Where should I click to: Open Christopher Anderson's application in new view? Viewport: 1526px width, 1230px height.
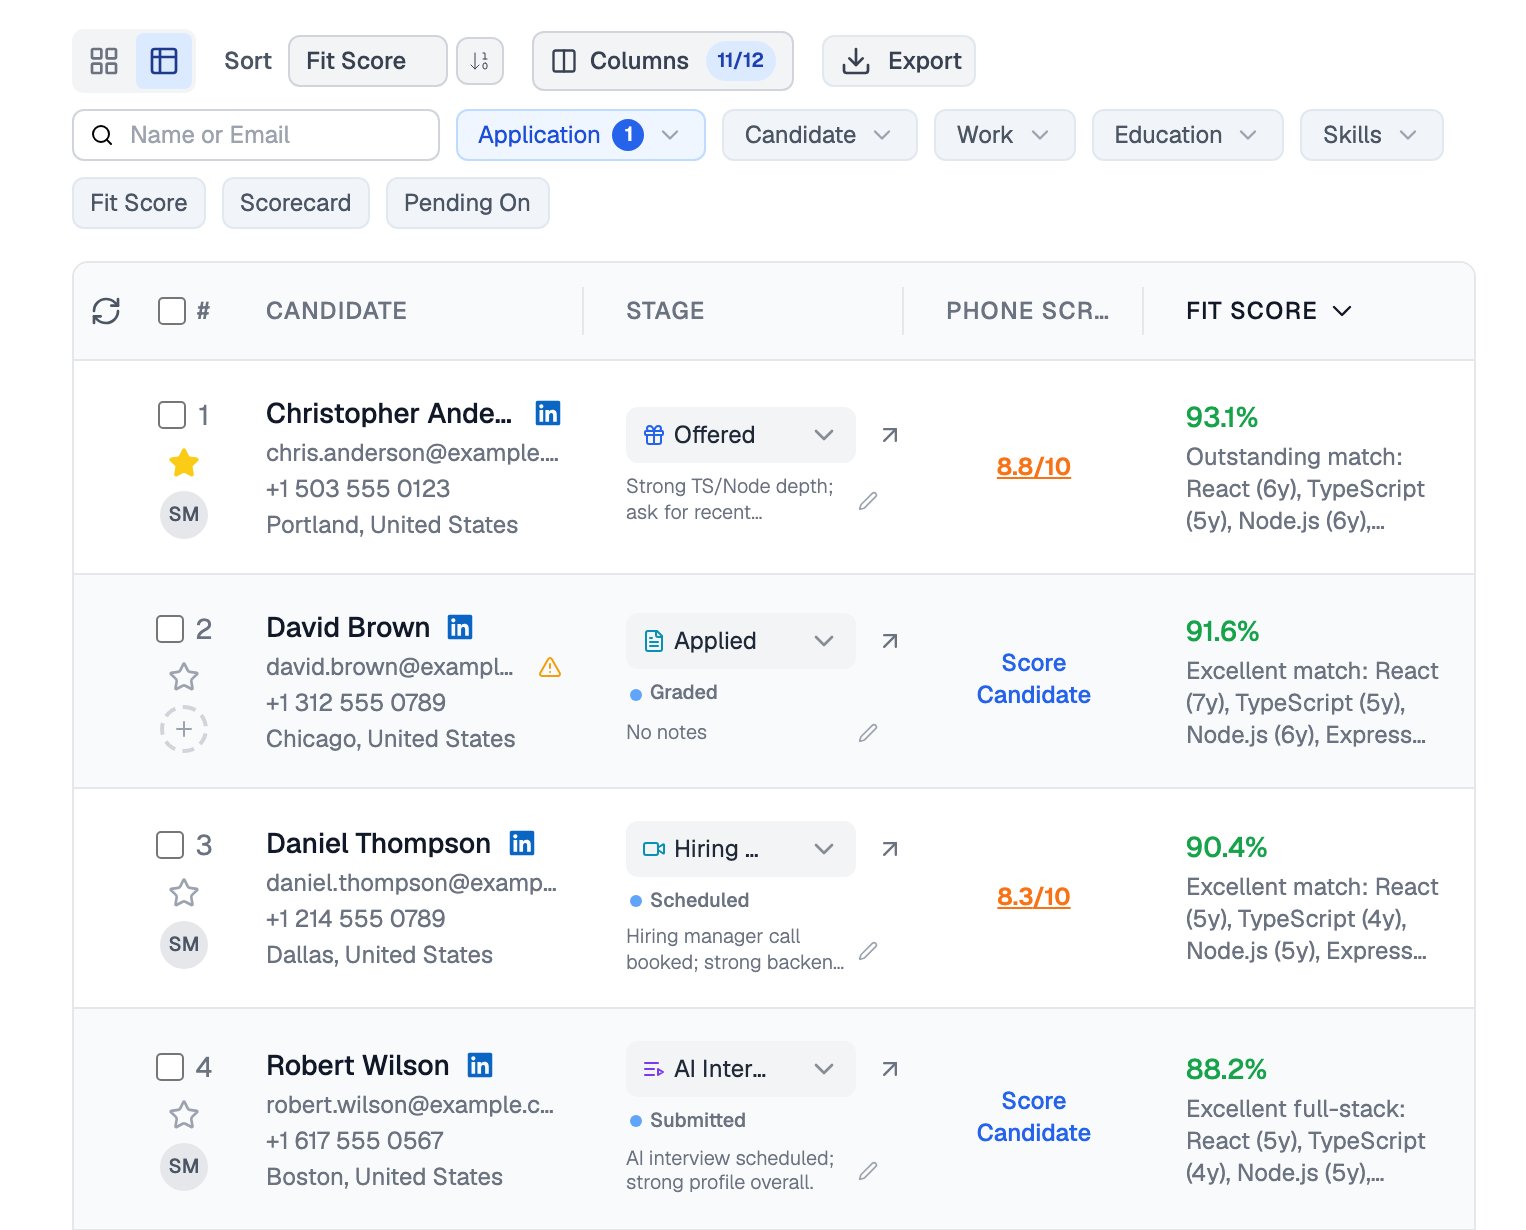(x=890, y=435)
